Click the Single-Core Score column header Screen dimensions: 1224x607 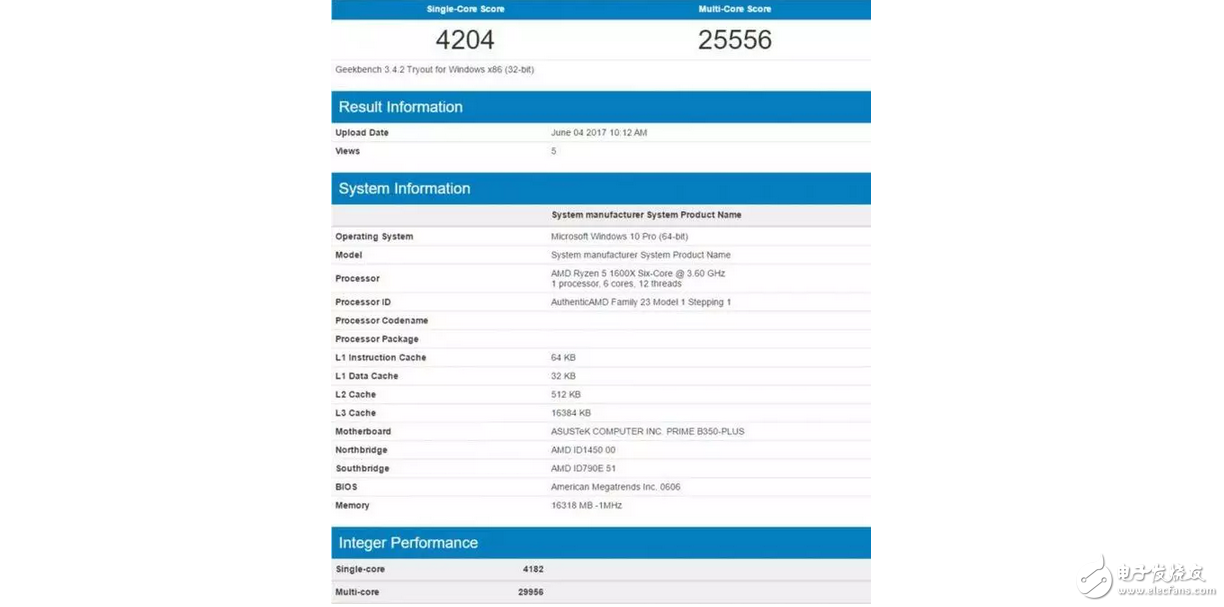(465, 9)
